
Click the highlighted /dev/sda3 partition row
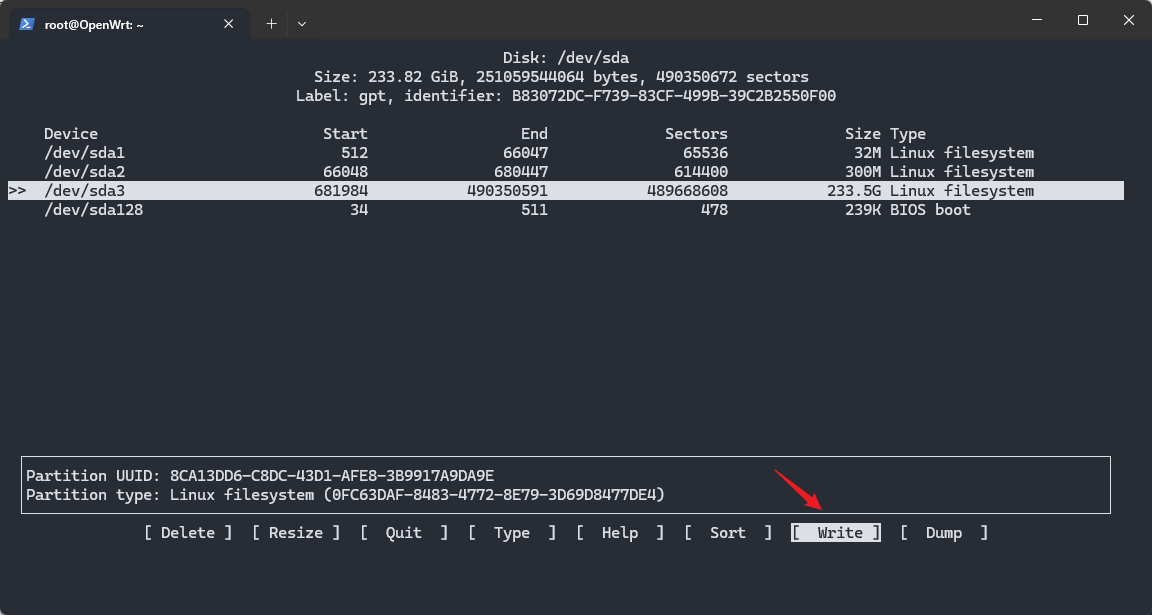pyautogui.click(x=94, y=190)
